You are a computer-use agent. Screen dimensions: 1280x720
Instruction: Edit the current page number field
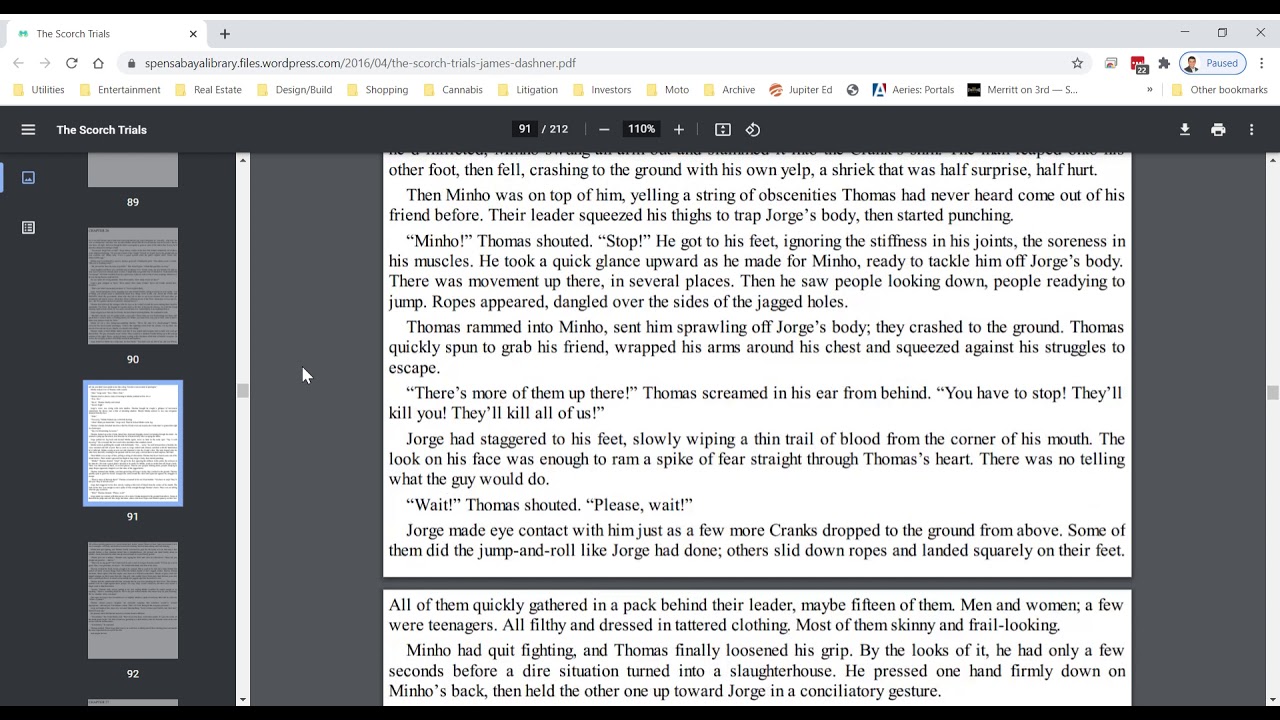[524, 129]
